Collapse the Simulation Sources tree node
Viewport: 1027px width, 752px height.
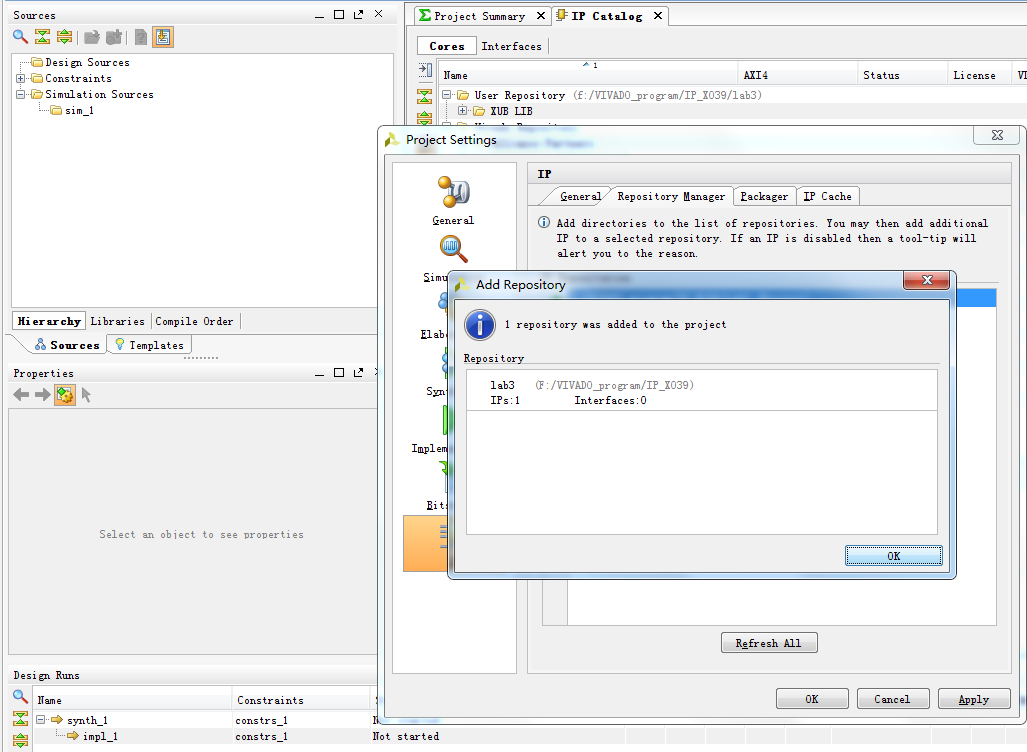click(x=21, y=95)
